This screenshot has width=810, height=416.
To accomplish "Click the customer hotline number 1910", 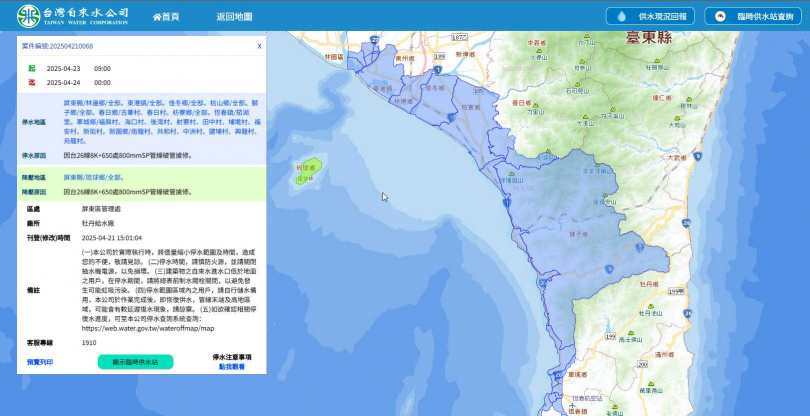I will 89,343.
